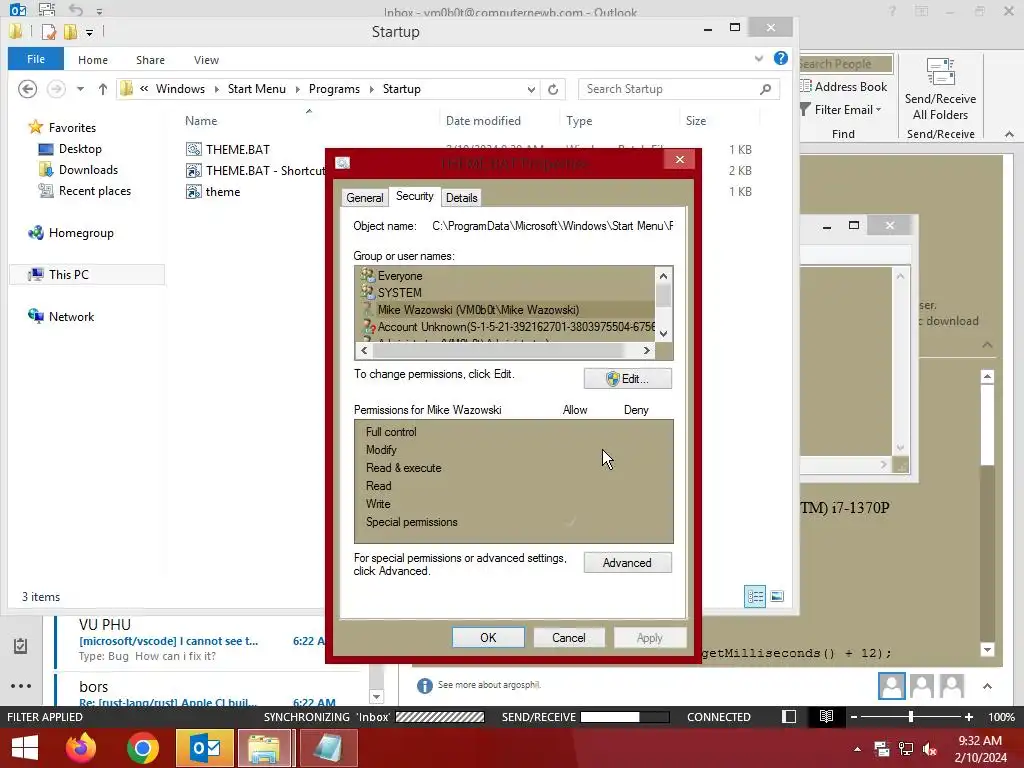Click muted volume tray icon
This screenshot has width=1024, height=768.
(930, 749)
